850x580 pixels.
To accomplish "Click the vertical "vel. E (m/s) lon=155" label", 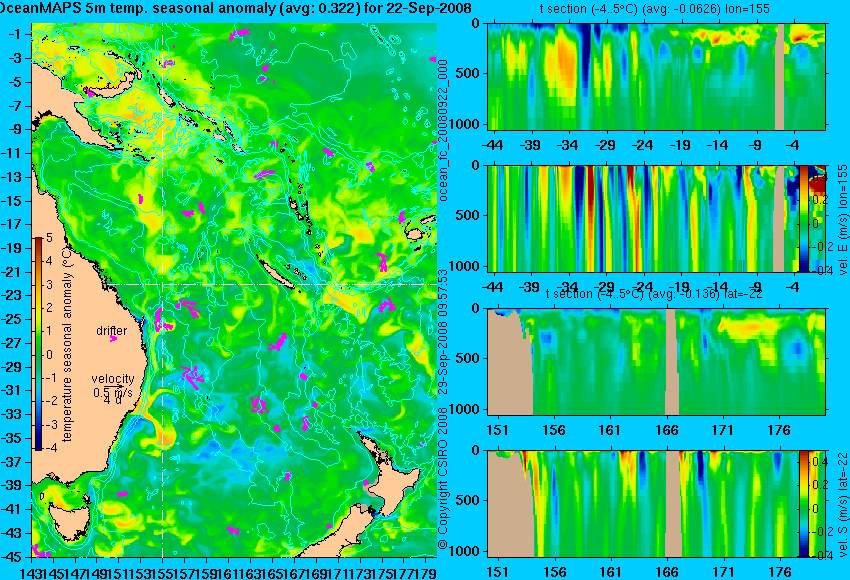I will 842,220.
